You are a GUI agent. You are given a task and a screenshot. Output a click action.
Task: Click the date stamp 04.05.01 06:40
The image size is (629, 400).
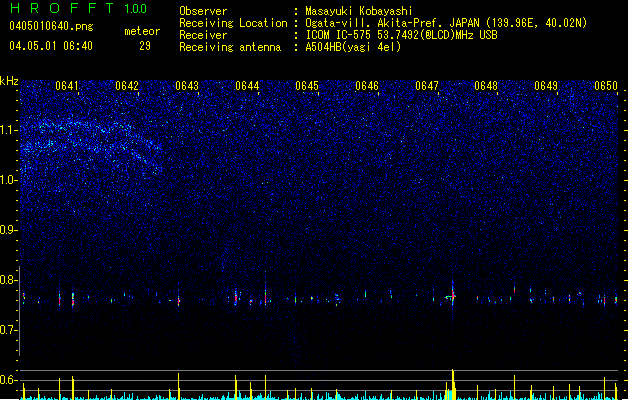51,46
